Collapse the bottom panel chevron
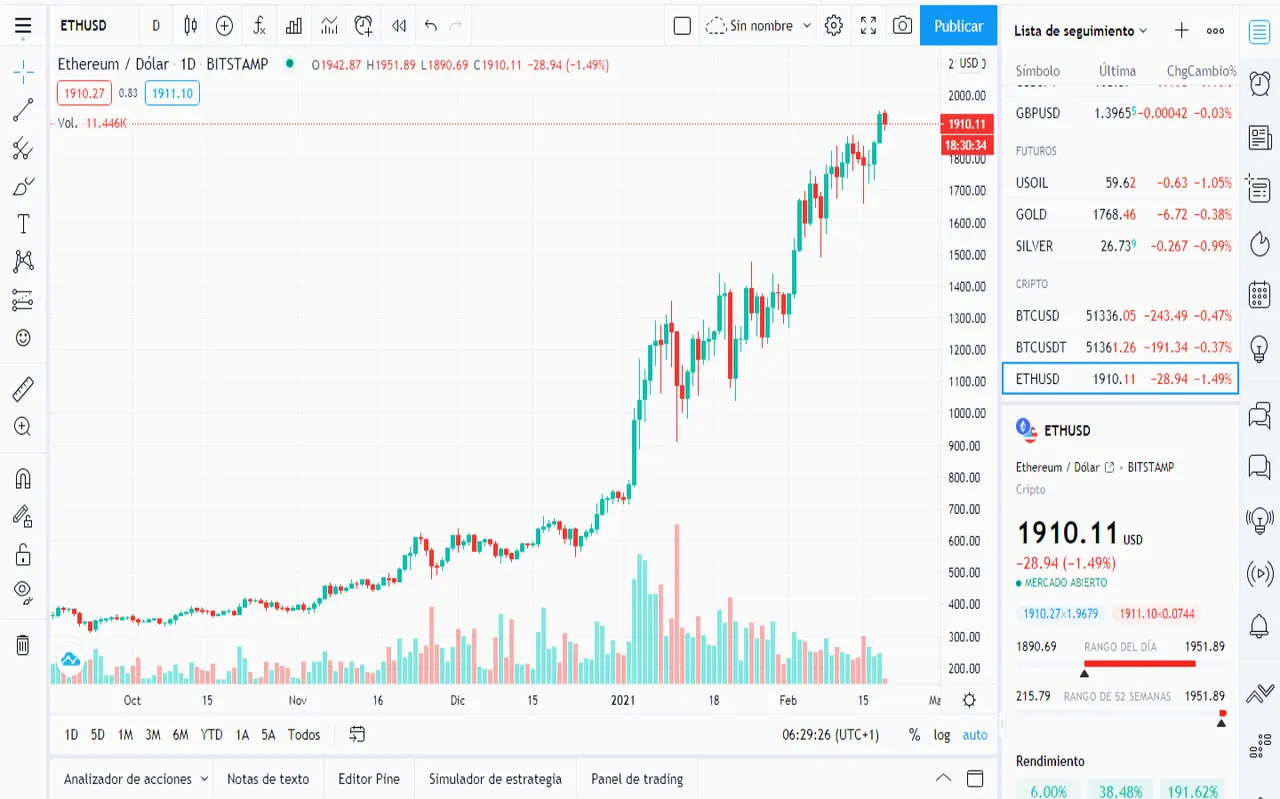 click(x=943, y=778)
